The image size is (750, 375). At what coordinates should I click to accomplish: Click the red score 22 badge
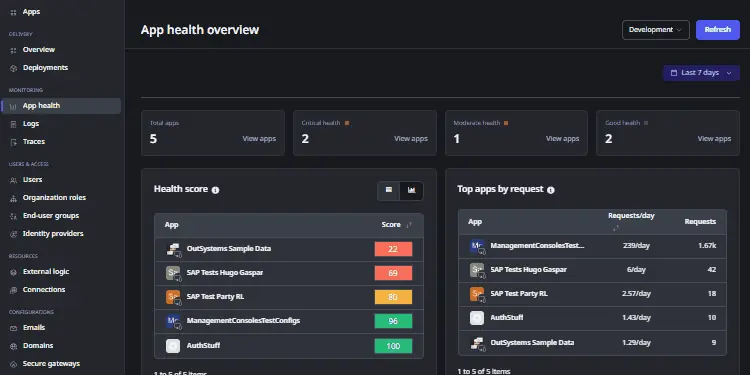coord(393,249)
